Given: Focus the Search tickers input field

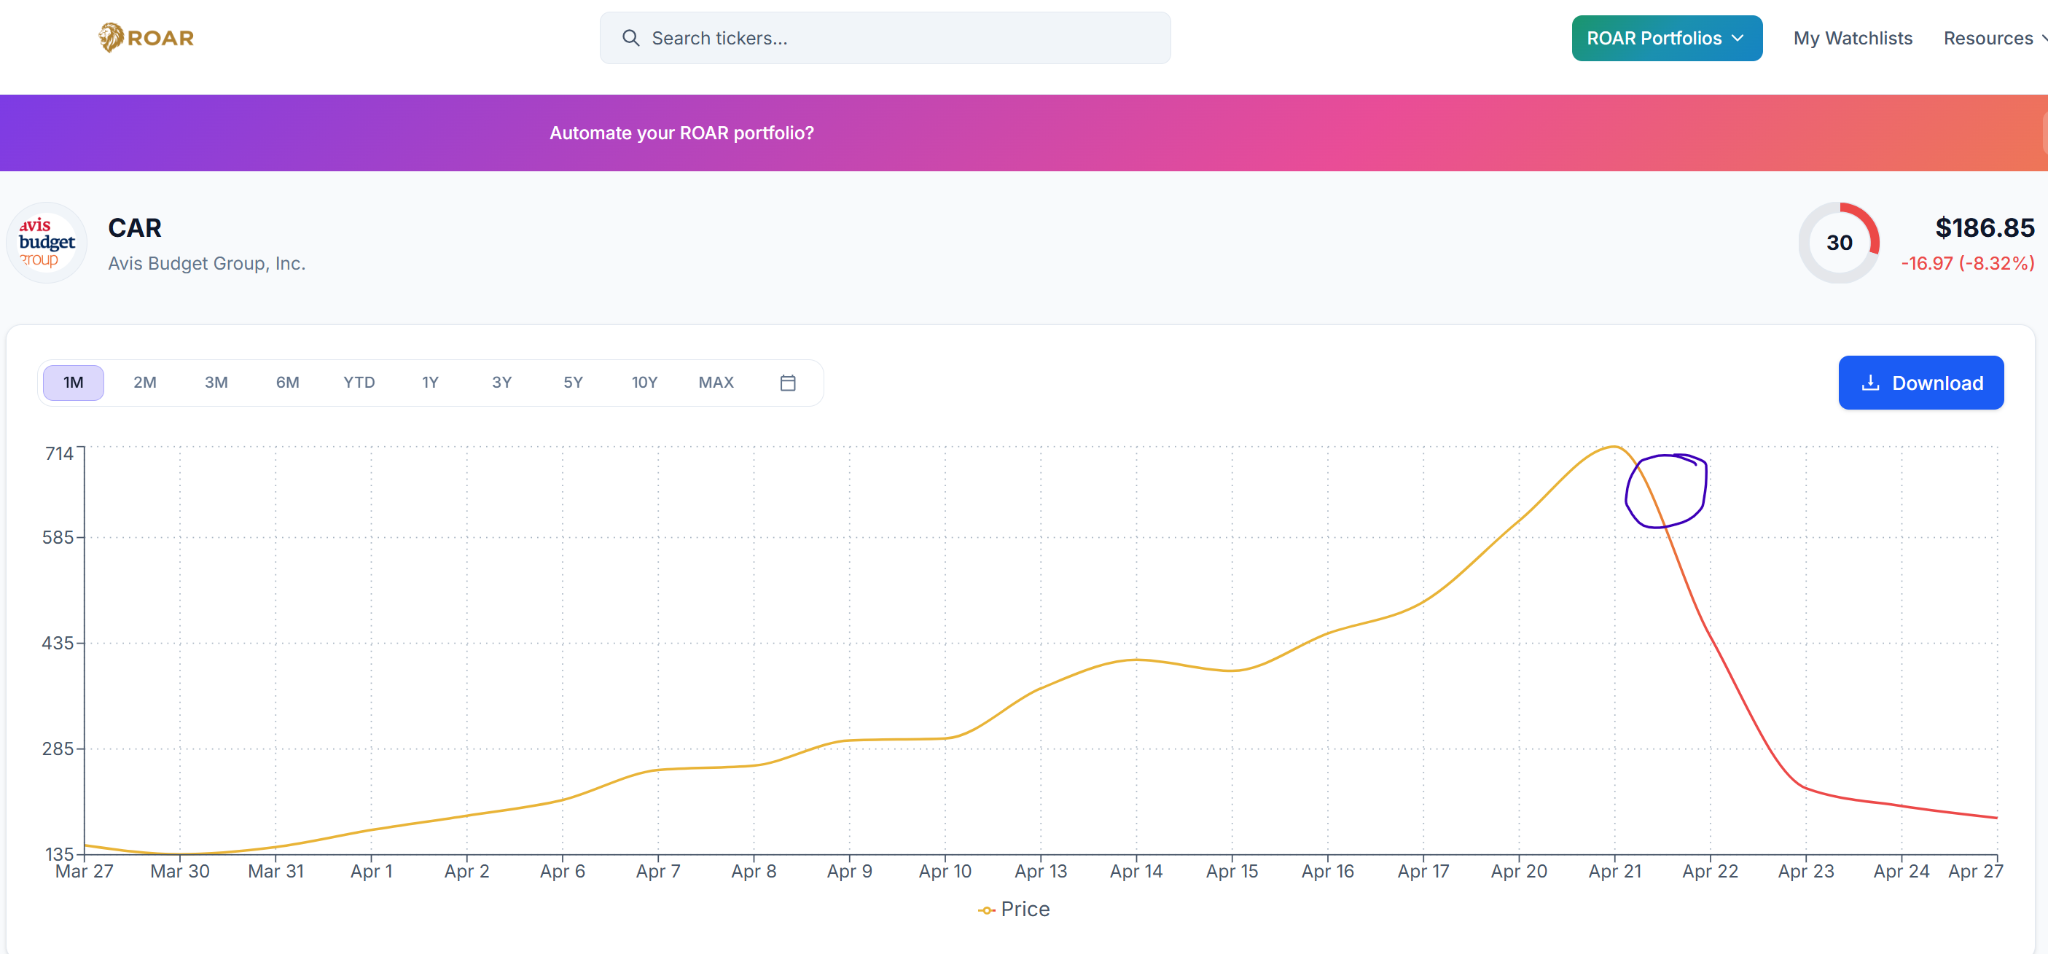Looking at the screenshot, I should [x=900, y=38].
